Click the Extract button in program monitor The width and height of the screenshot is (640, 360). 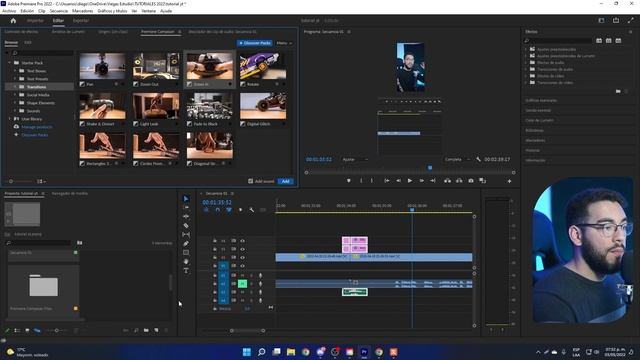point(459,180)
